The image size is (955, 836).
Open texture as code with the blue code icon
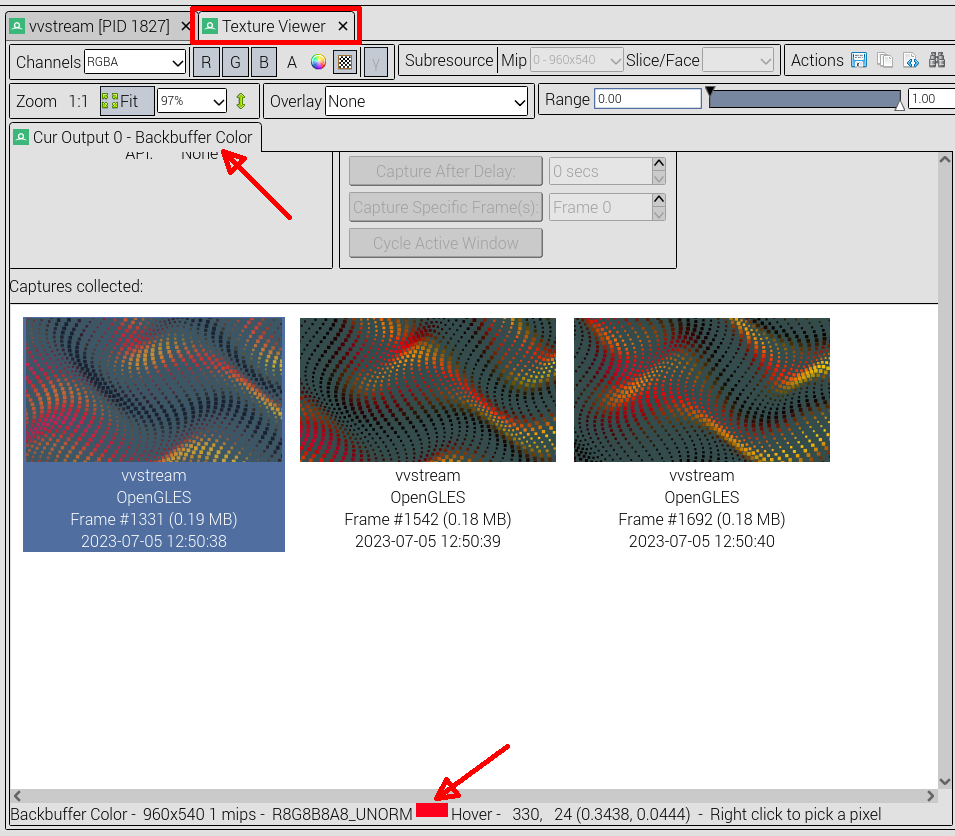911,60
